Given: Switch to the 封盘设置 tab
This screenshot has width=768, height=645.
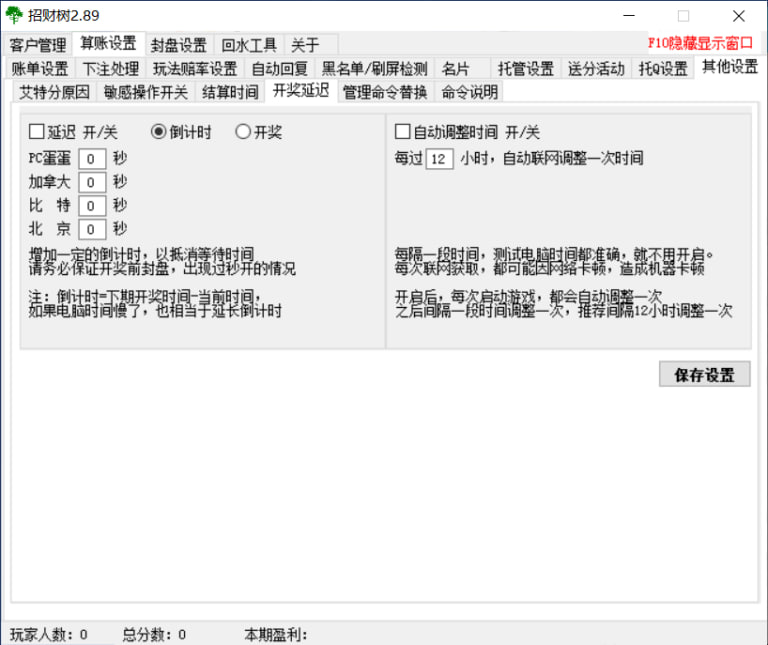Looking at the screenshot, I should [179, 45].
